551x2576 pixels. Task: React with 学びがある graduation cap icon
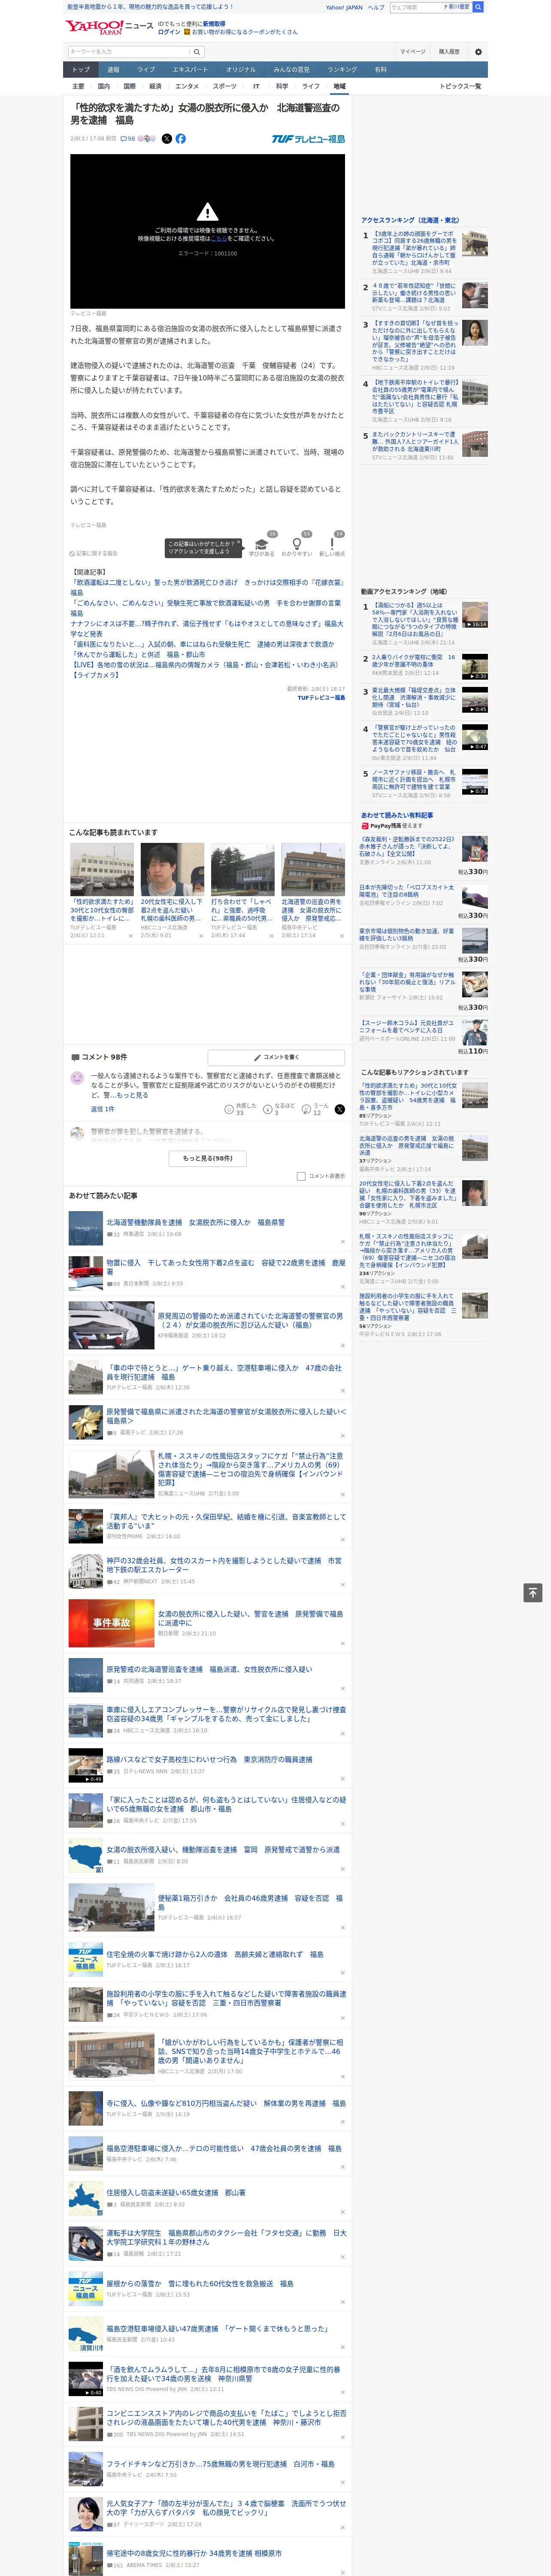[262, 544]
